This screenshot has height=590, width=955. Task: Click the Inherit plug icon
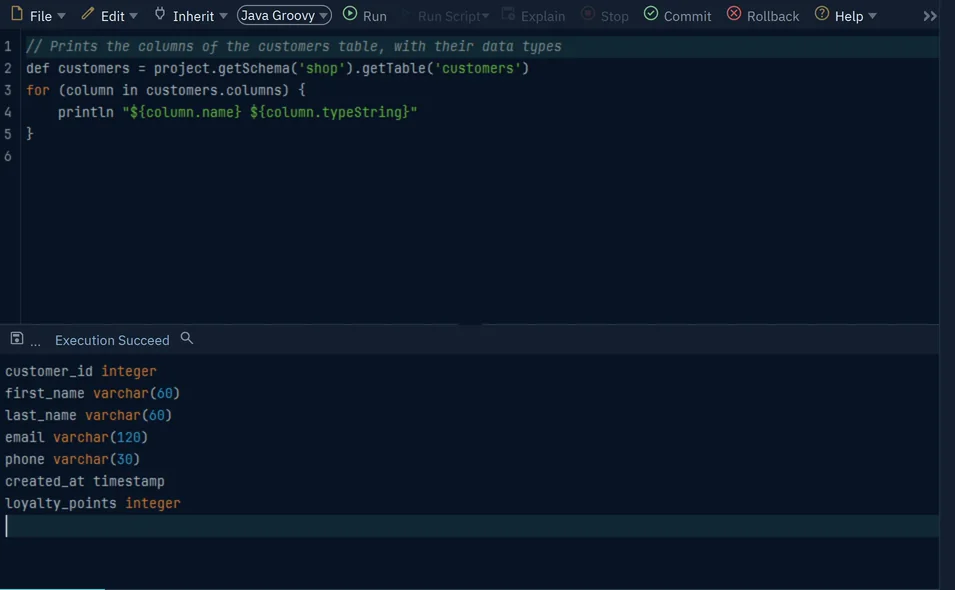point(160,13)
